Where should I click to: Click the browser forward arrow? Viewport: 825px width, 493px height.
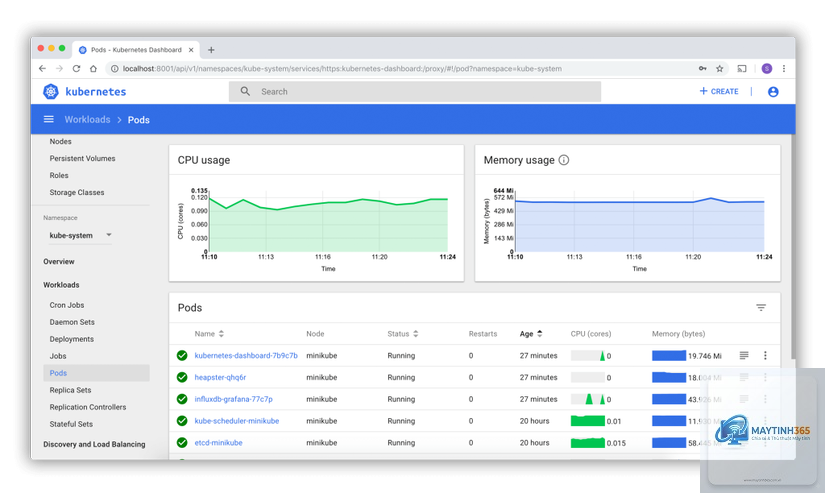59,68
